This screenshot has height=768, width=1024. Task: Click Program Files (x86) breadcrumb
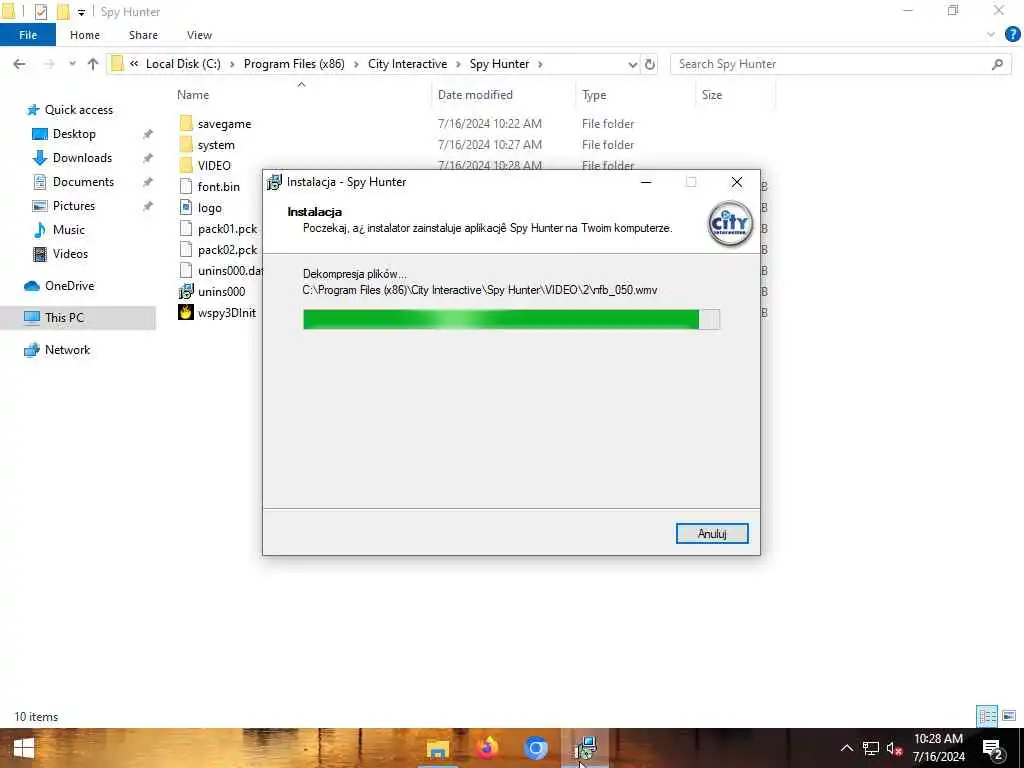(x=294, y=64)
